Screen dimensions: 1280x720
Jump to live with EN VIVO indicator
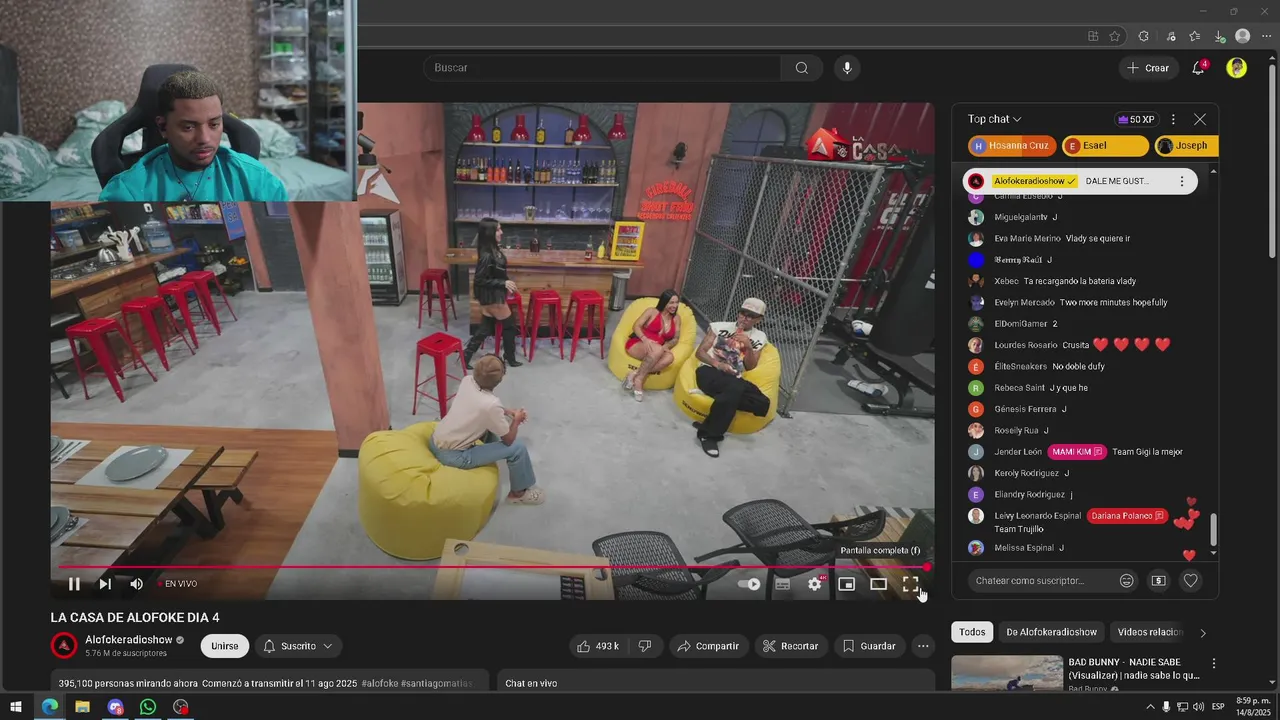click(176, 584)
